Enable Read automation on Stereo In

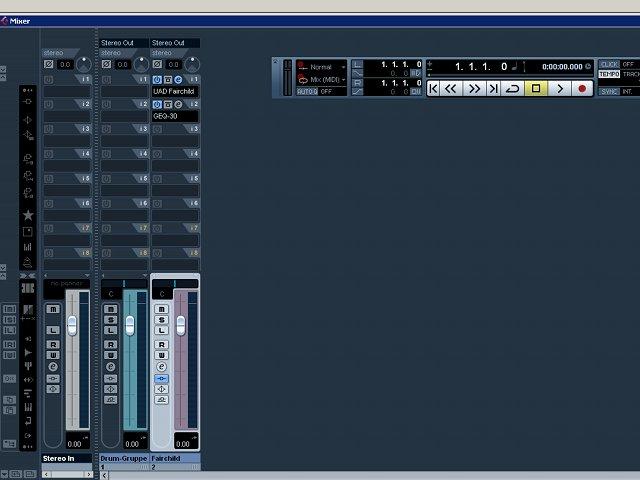click(x=53, y=344)
